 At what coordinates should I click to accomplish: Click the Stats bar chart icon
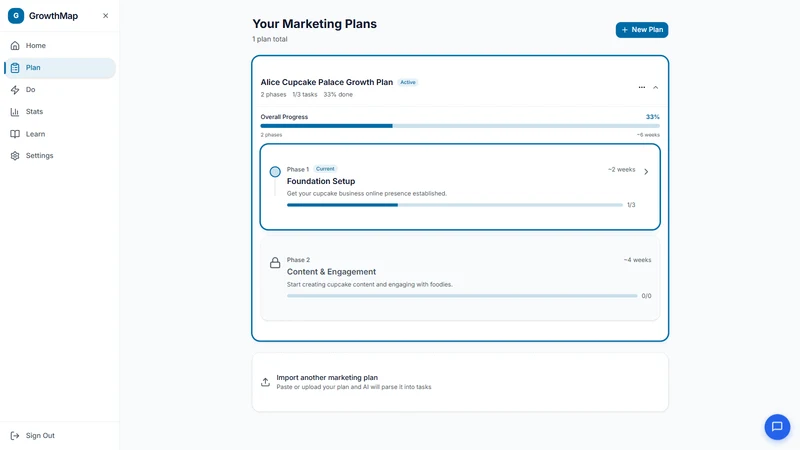pyautogui.click(x=15, y=112)
